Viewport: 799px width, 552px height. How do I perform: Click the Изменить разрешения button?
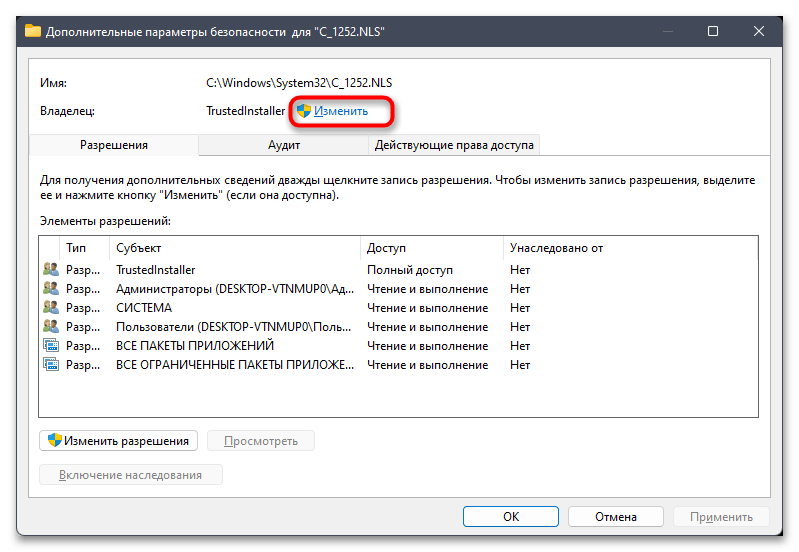[119, 441]
